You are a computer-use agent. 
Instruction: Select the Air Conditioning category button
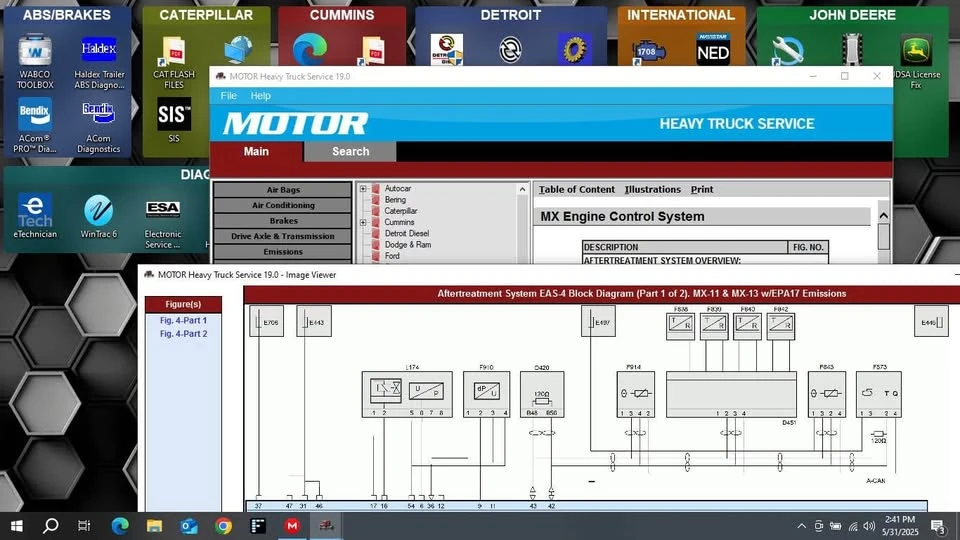283,205
